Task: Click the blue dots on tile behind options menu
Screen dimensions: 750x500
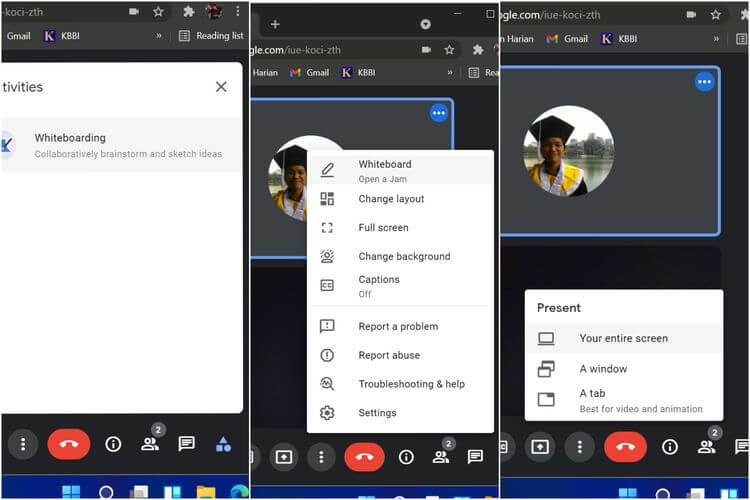Action: point(439,113)
